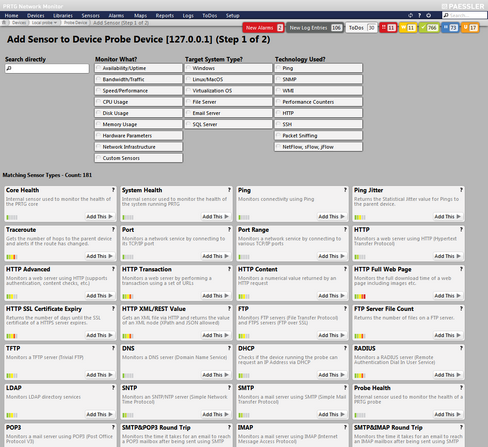
Task: Select CPU Usage filter option
Action: pos(139,102)
